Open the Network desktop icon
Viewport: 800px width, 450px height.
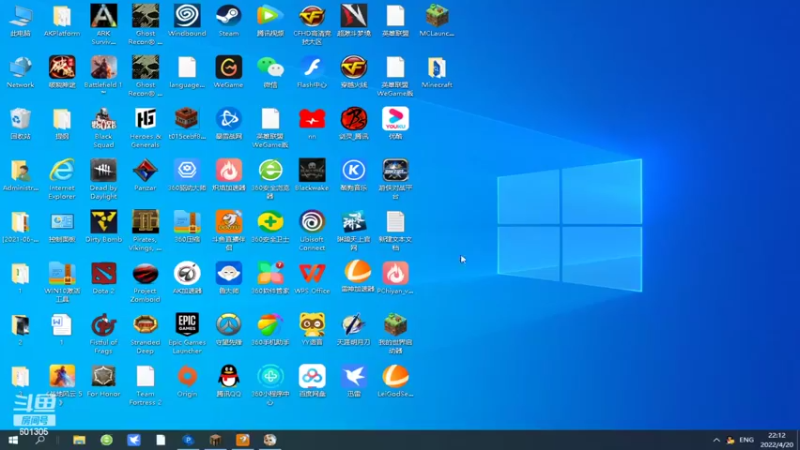(20, 72)
